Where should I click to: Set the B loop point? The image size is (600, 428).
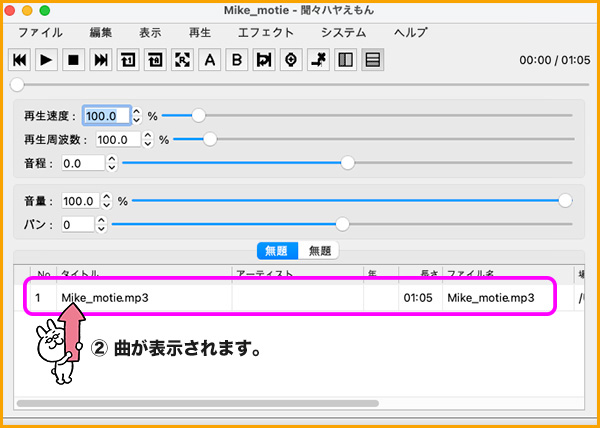coord(237,60)
